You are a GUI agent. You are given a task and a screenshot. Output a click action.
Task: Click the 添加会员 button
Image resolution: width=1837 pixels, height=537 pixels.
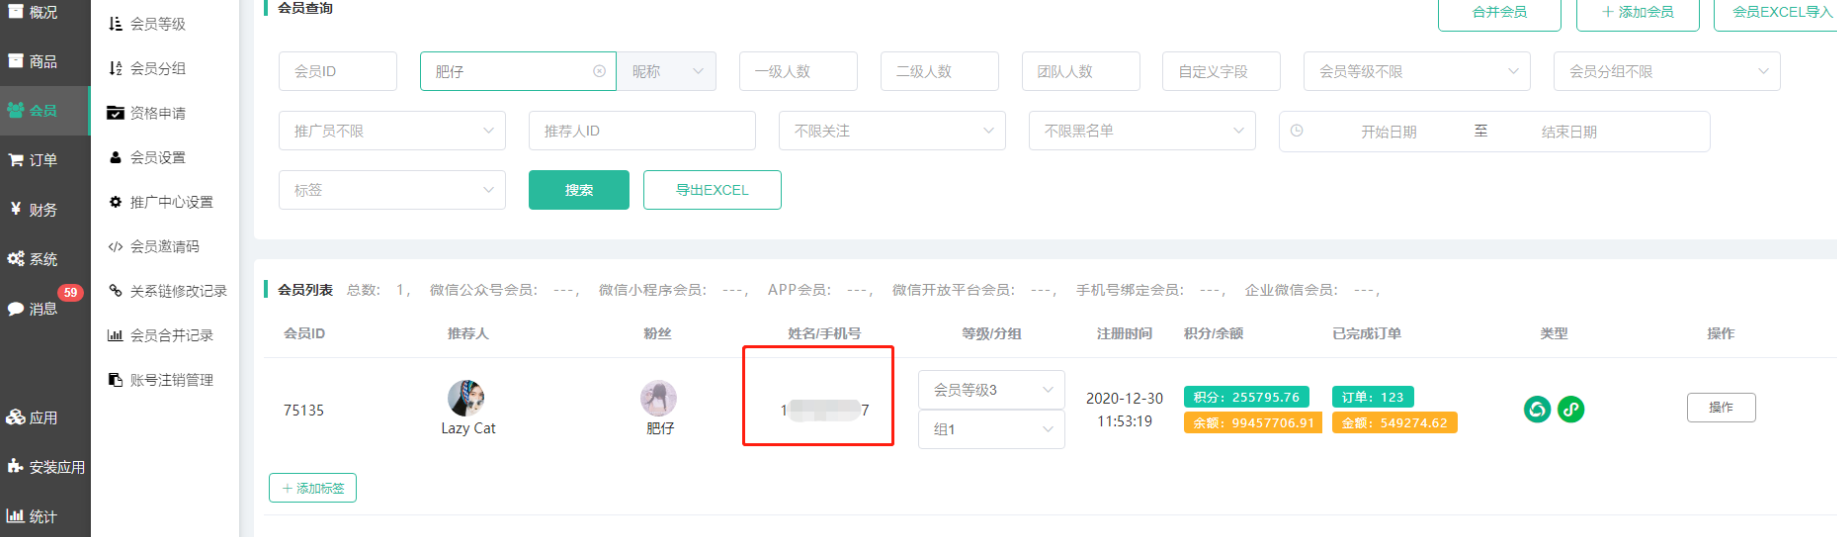click(1637, 12)
